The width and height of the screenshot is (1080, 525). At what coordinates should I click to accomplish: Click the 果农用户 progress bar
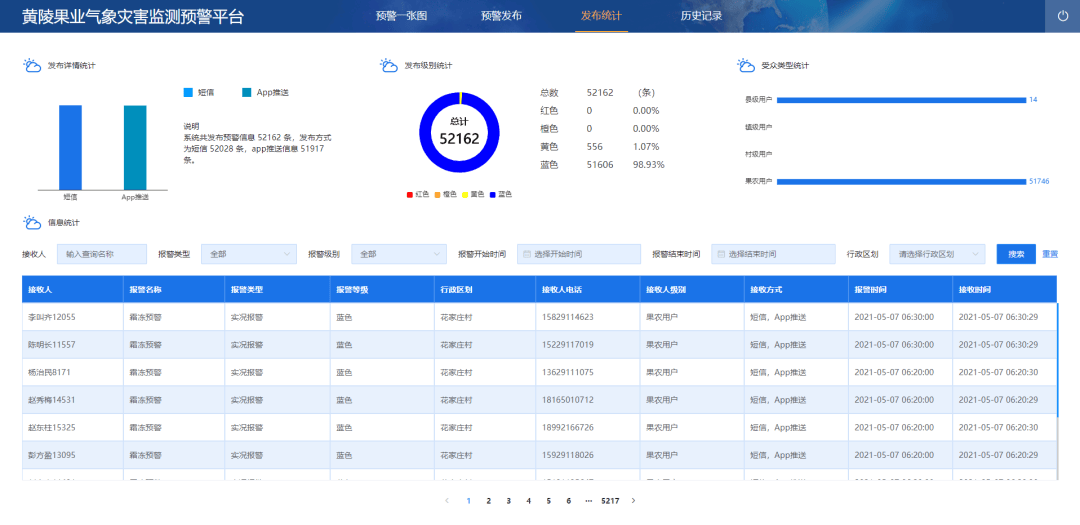tap(900, 181)
